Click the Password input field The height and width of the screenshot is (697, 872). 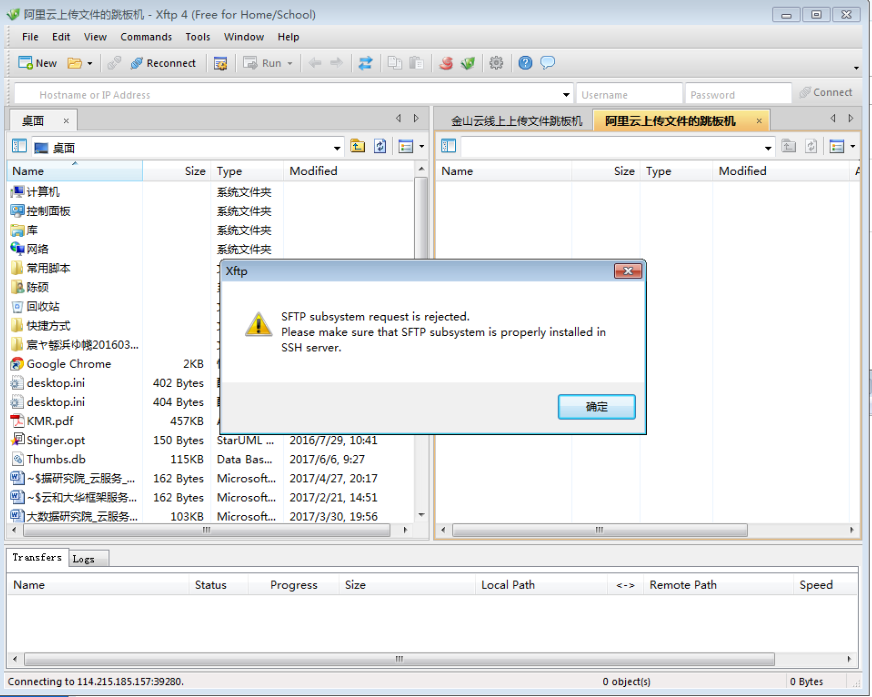click(738, 95)
